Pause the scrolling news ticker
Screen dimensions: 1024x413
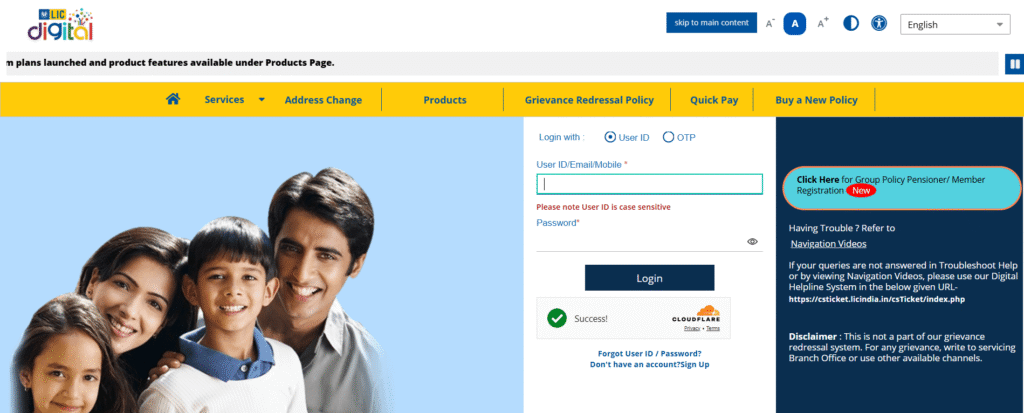pyautogui.click(x=1014, y=64)
